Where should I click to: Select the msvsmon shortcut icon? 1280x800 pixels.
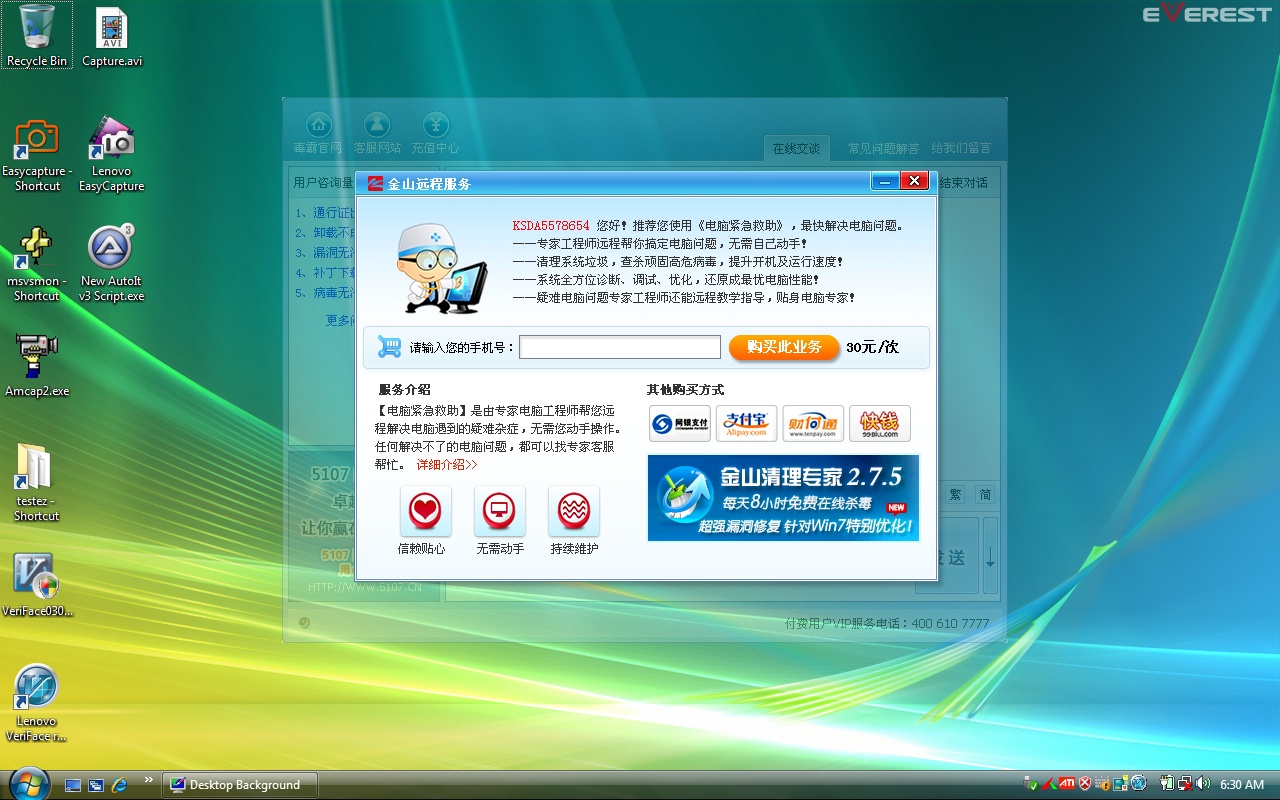click(x=37, y=265)
